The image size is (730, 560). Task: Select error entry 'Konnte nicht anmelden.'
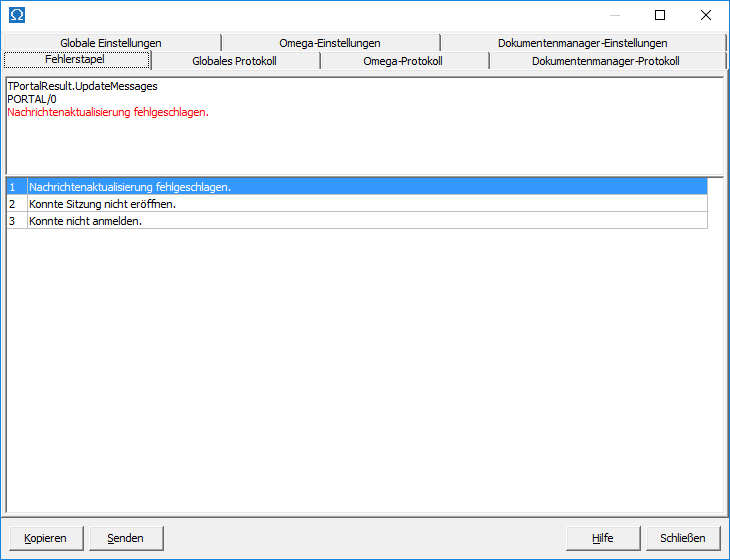[x=85, y=221]
